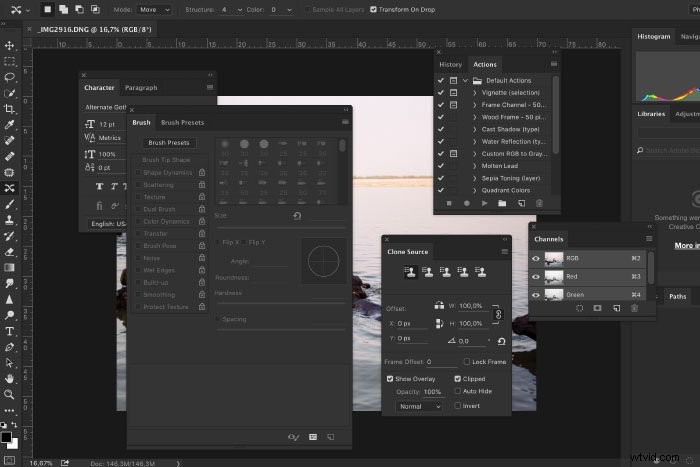Enable the Lock Frame checkbox

pyautogui.click(x=467, y=362)
